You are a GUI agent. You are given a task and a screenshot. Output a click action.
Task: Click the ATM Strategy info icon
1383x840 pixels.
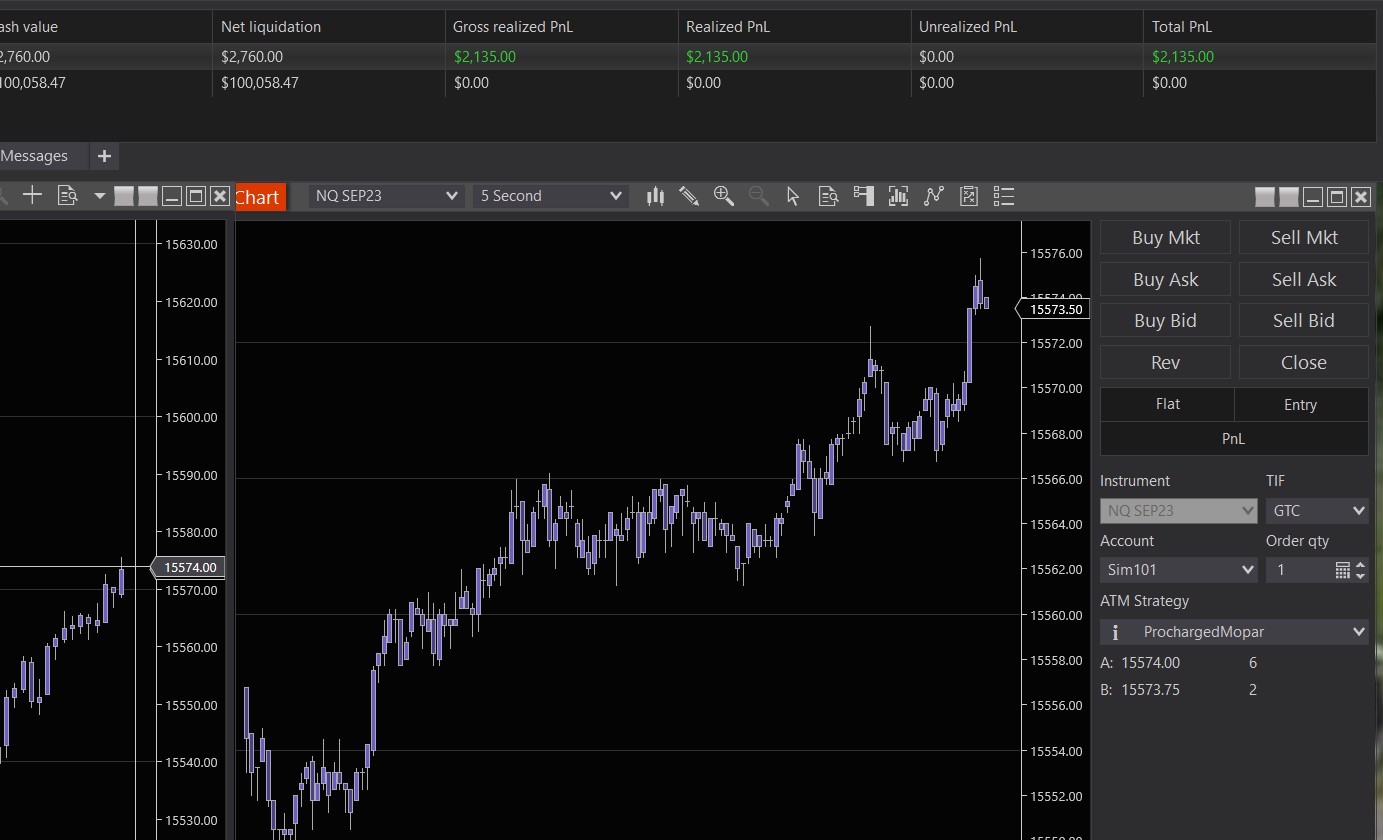(x=1116, y=632)
